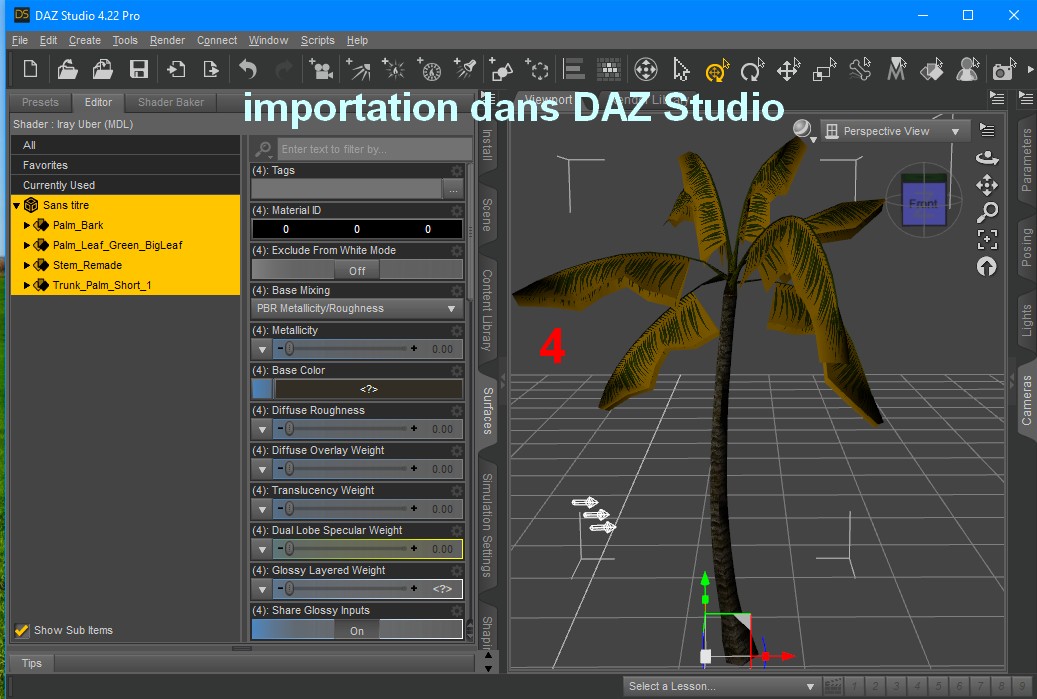Select the Favorites filter category
This screenshot has height=699, width=1037.
click(126, 165)
